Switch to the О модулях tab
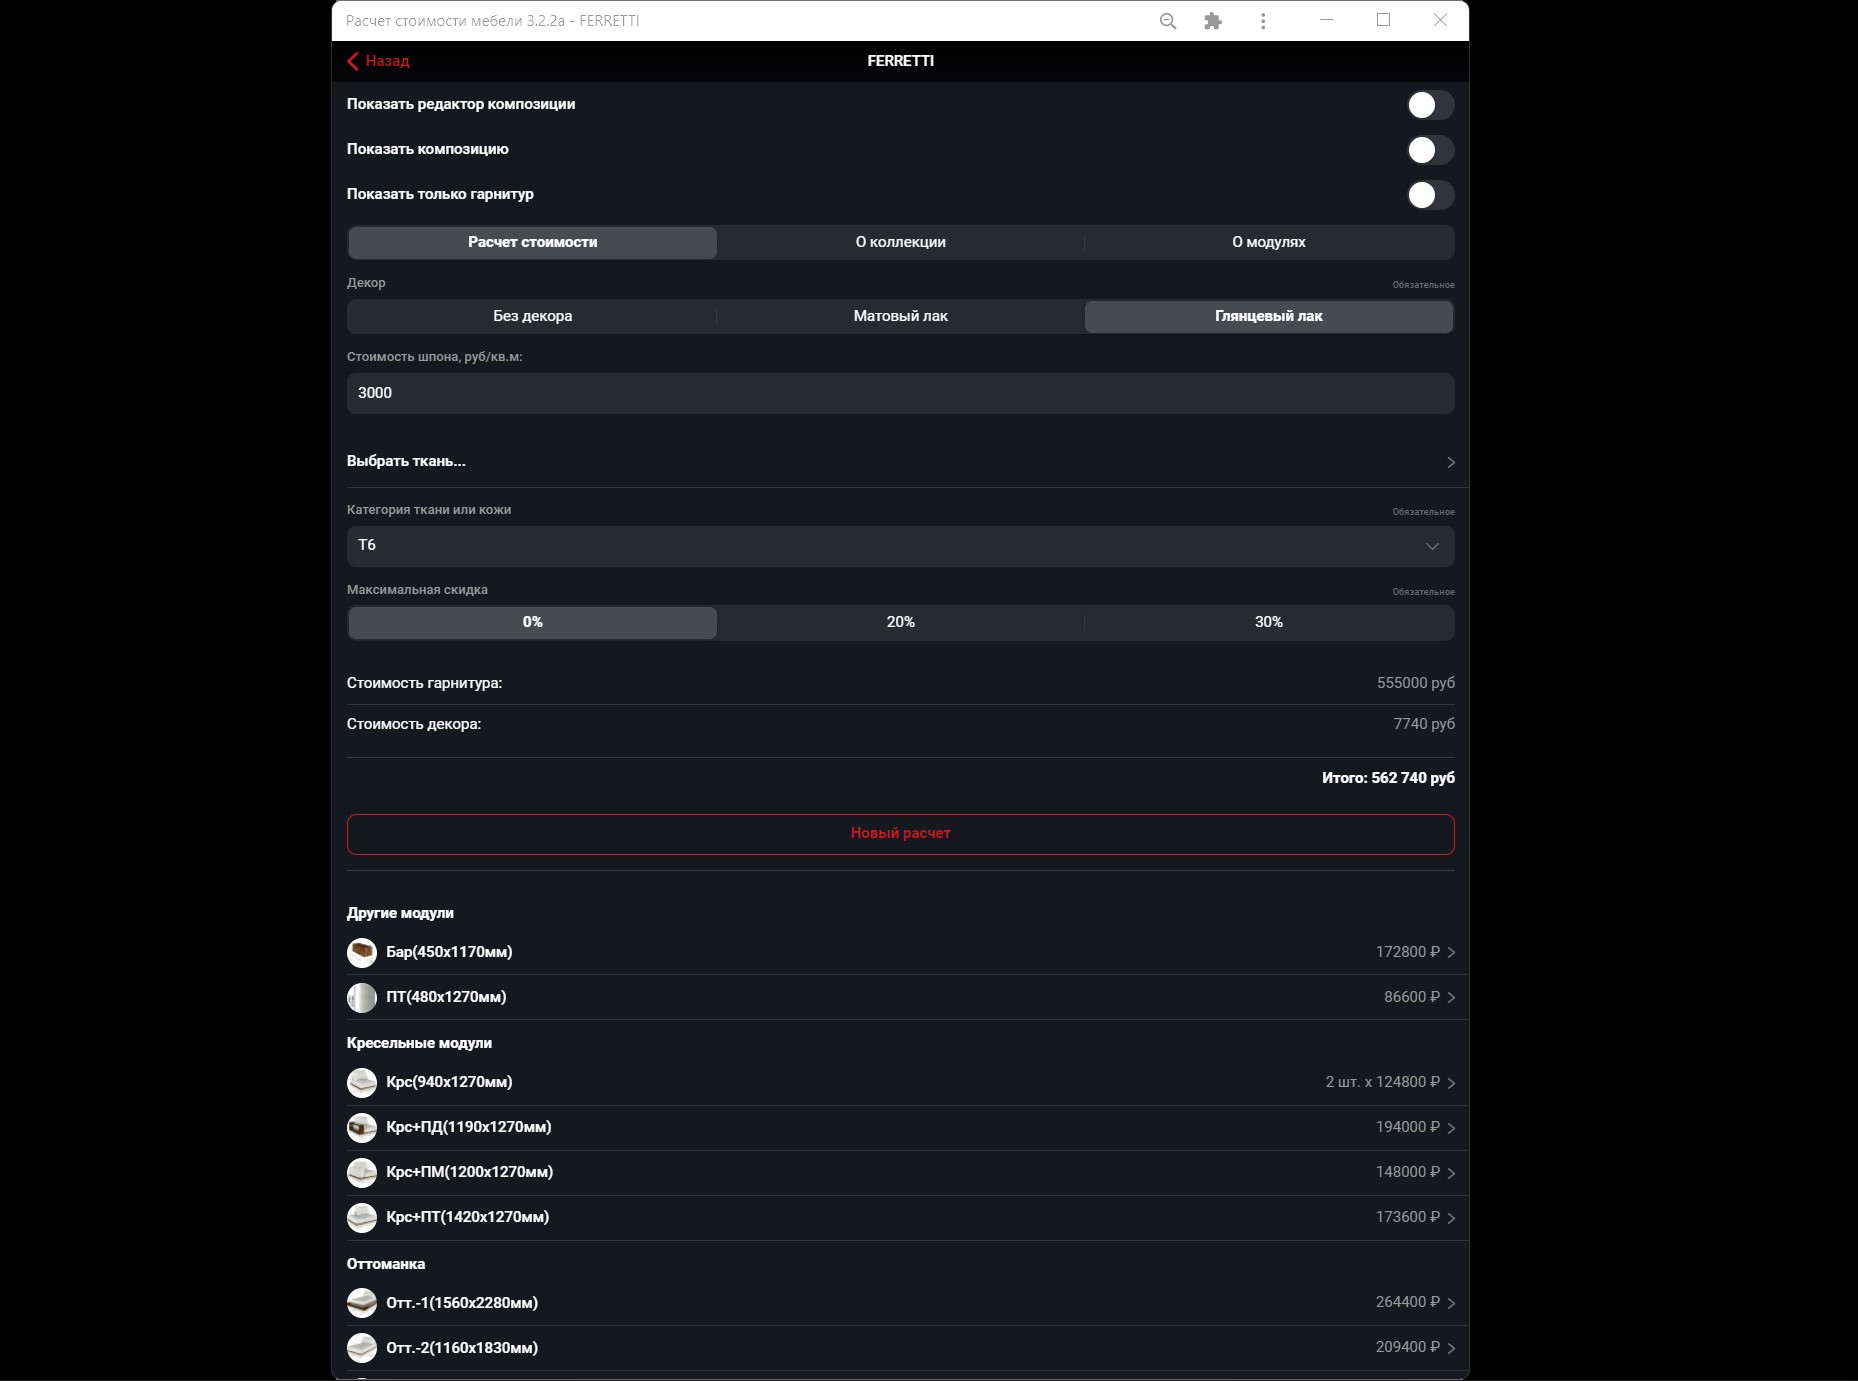 tap(1268, 242)
